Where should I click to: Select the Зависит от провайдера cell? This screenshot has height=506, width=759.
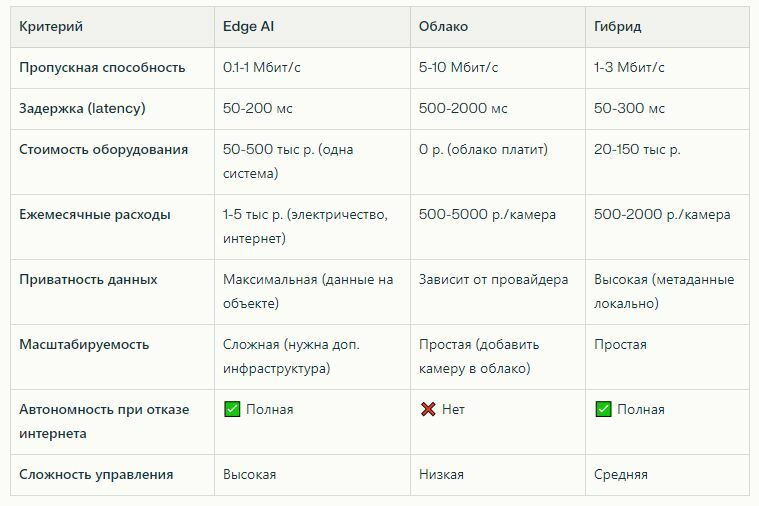pyautogui.click(x=493, y=279)
